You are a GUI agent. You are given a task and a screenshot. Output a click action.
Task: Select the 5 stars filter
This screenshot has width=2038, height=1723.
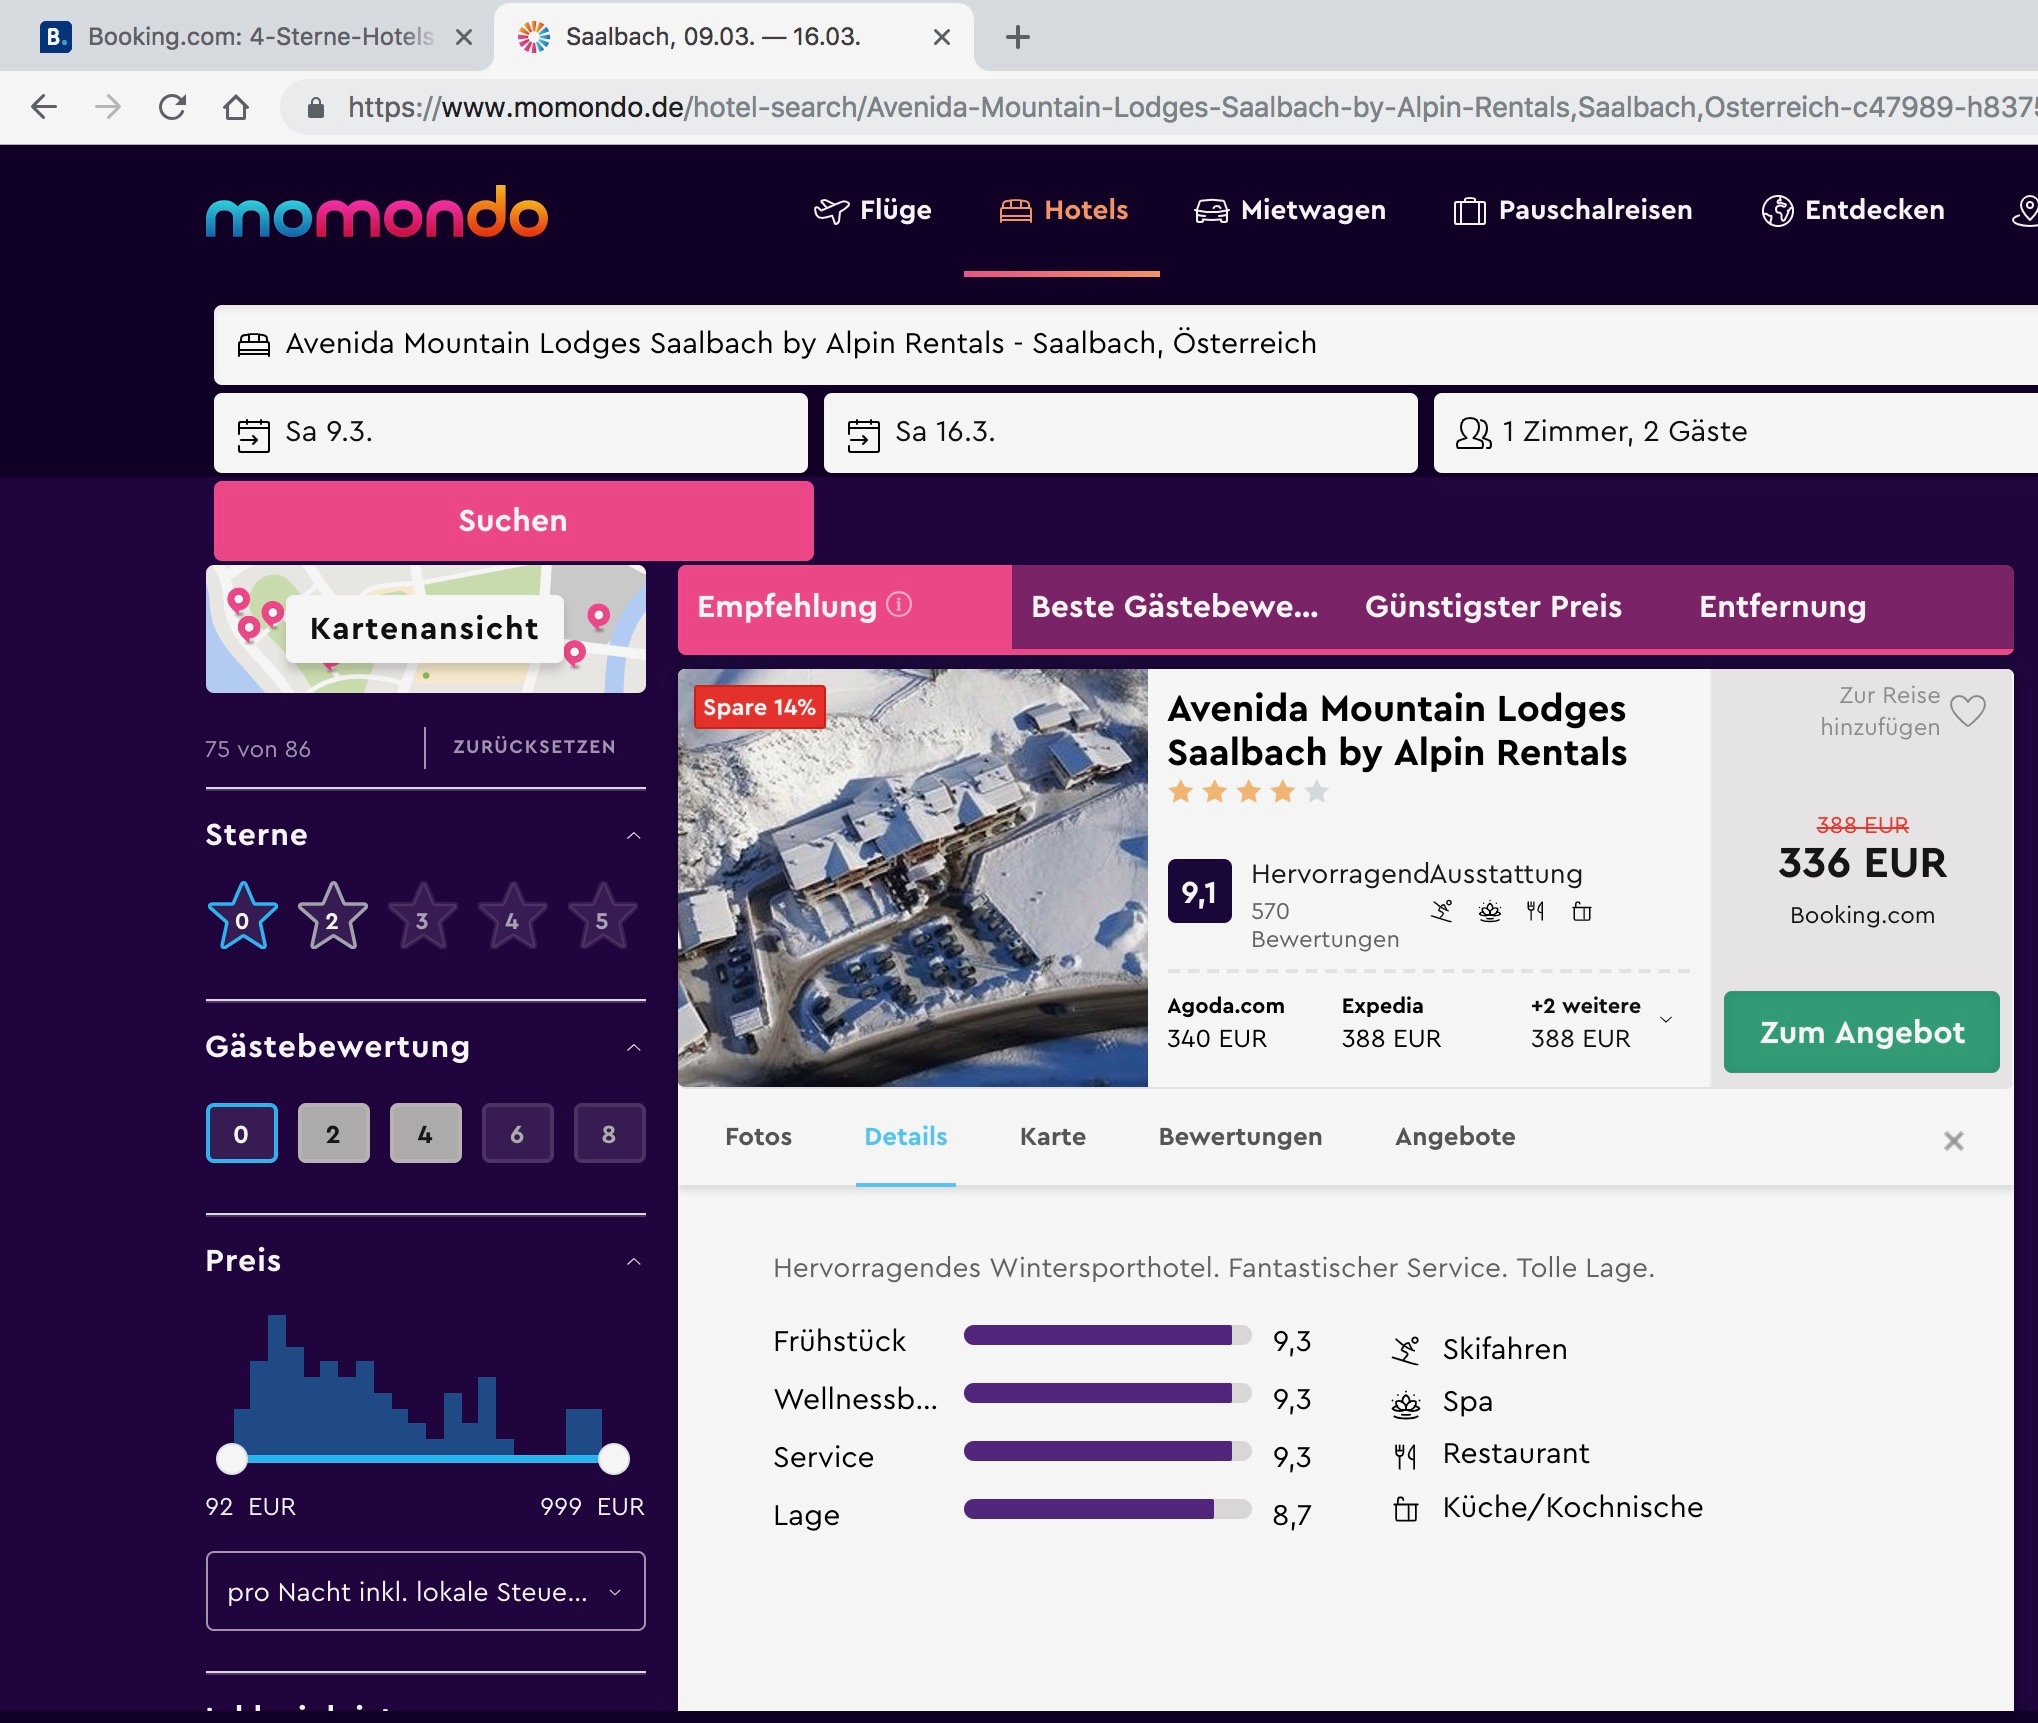[x=602, y=917]
